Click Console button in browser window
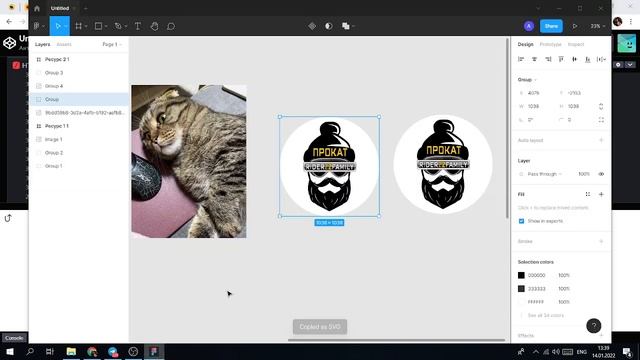640x360 pixels. 14,338
